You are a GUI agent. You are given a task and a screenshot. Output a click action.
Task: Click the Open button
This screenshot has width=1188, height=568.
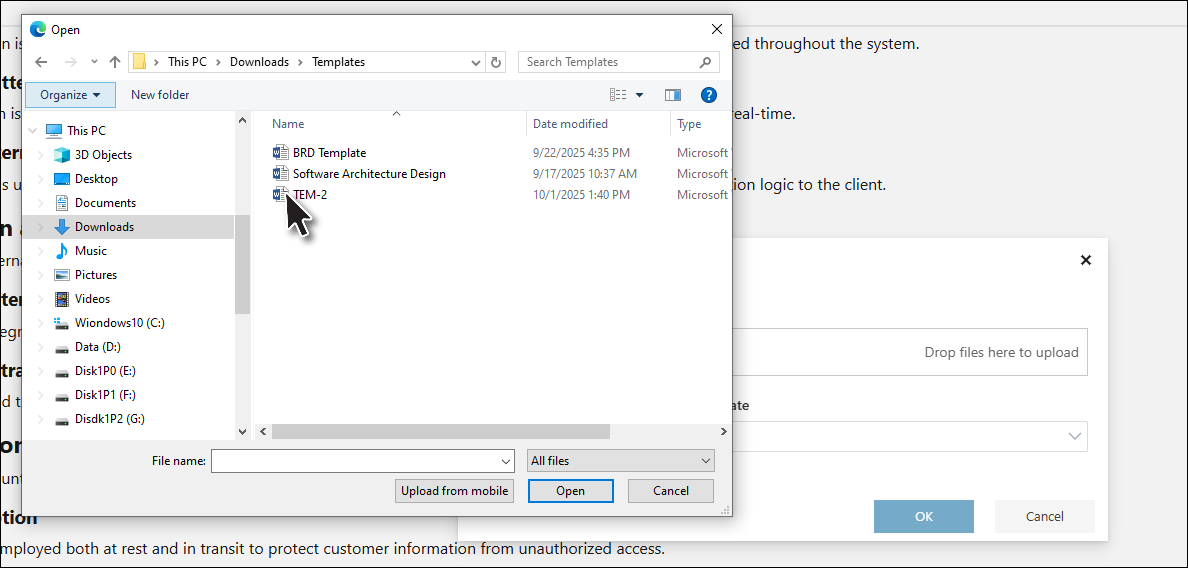click(570, 491)
